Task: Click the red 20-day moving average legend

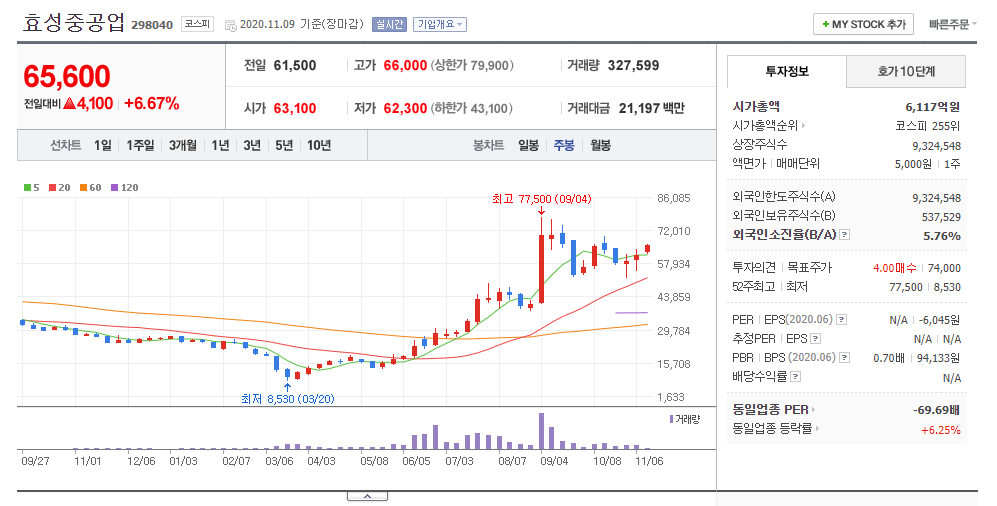Action: (x=59, y=188)
